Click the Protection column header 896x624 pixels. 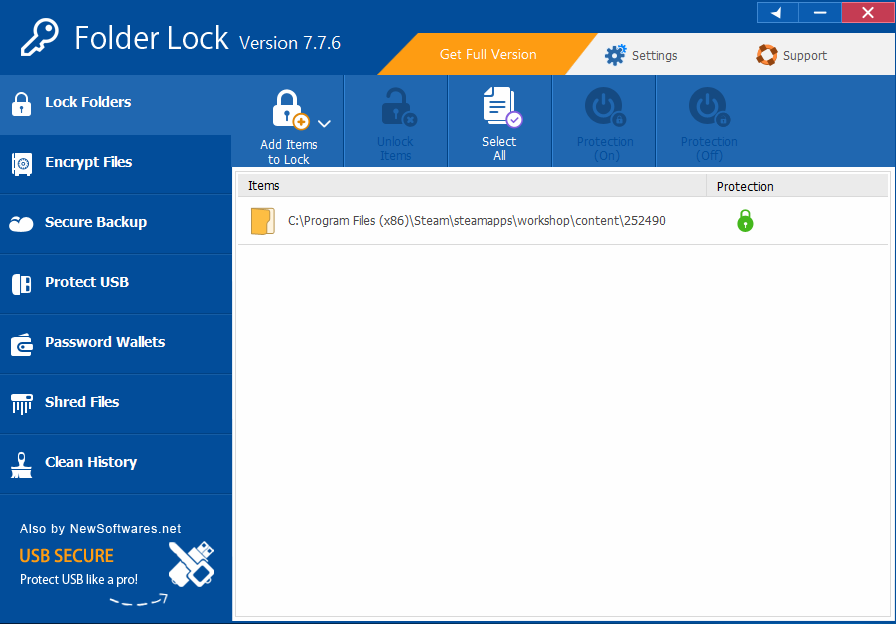coord(797,186)
